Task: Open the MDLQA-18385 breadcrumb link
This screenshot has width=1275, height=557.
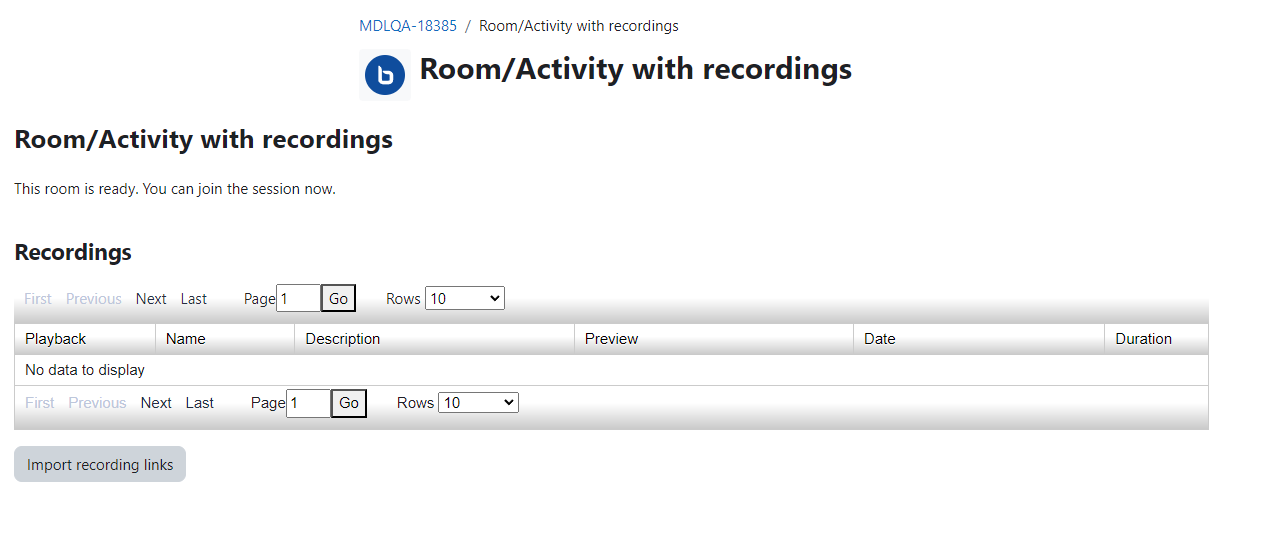Action: click(x=408, y=26)
